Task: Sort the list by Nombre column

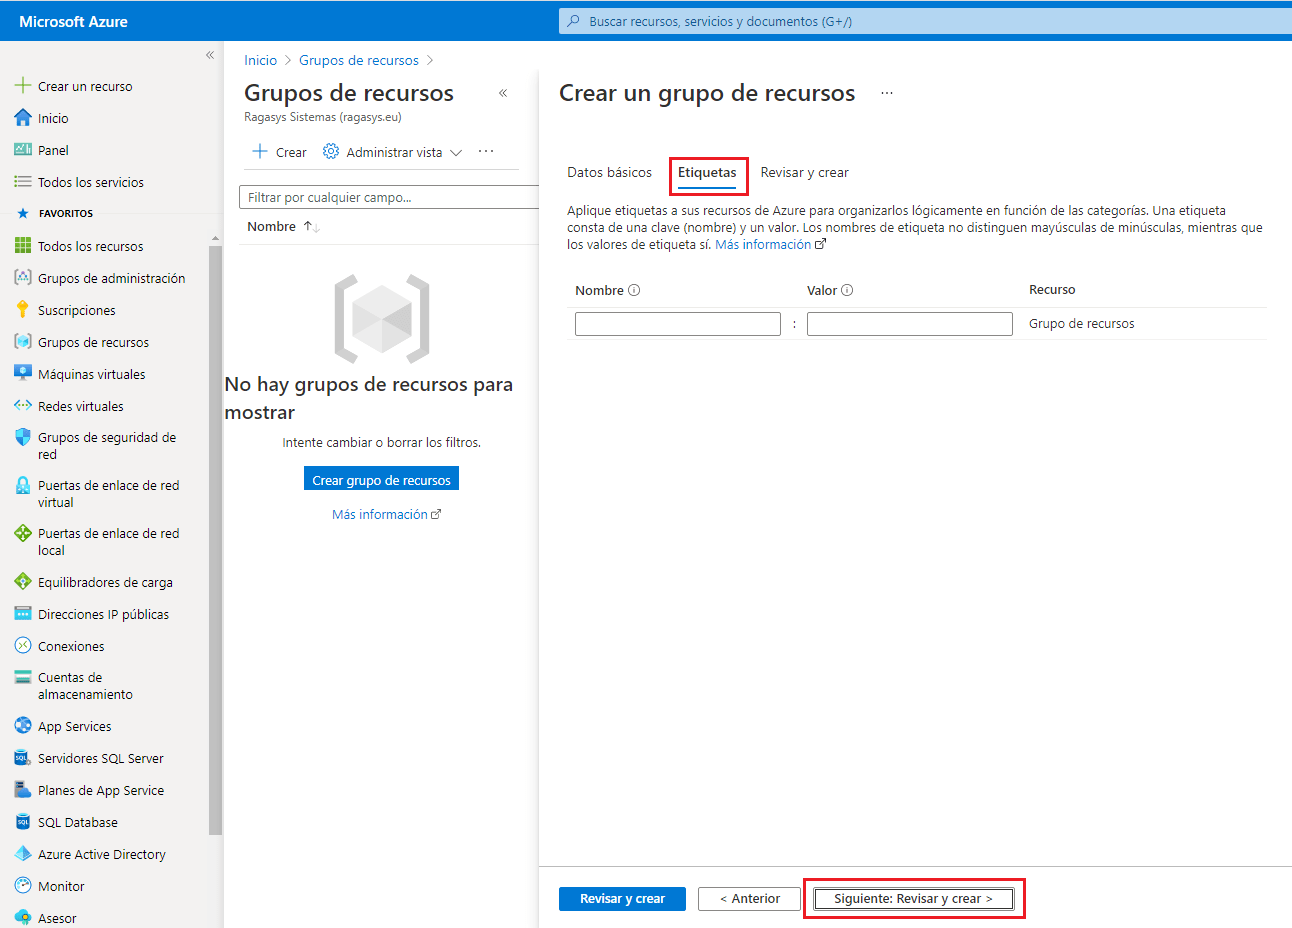Action: click(283, 227)
